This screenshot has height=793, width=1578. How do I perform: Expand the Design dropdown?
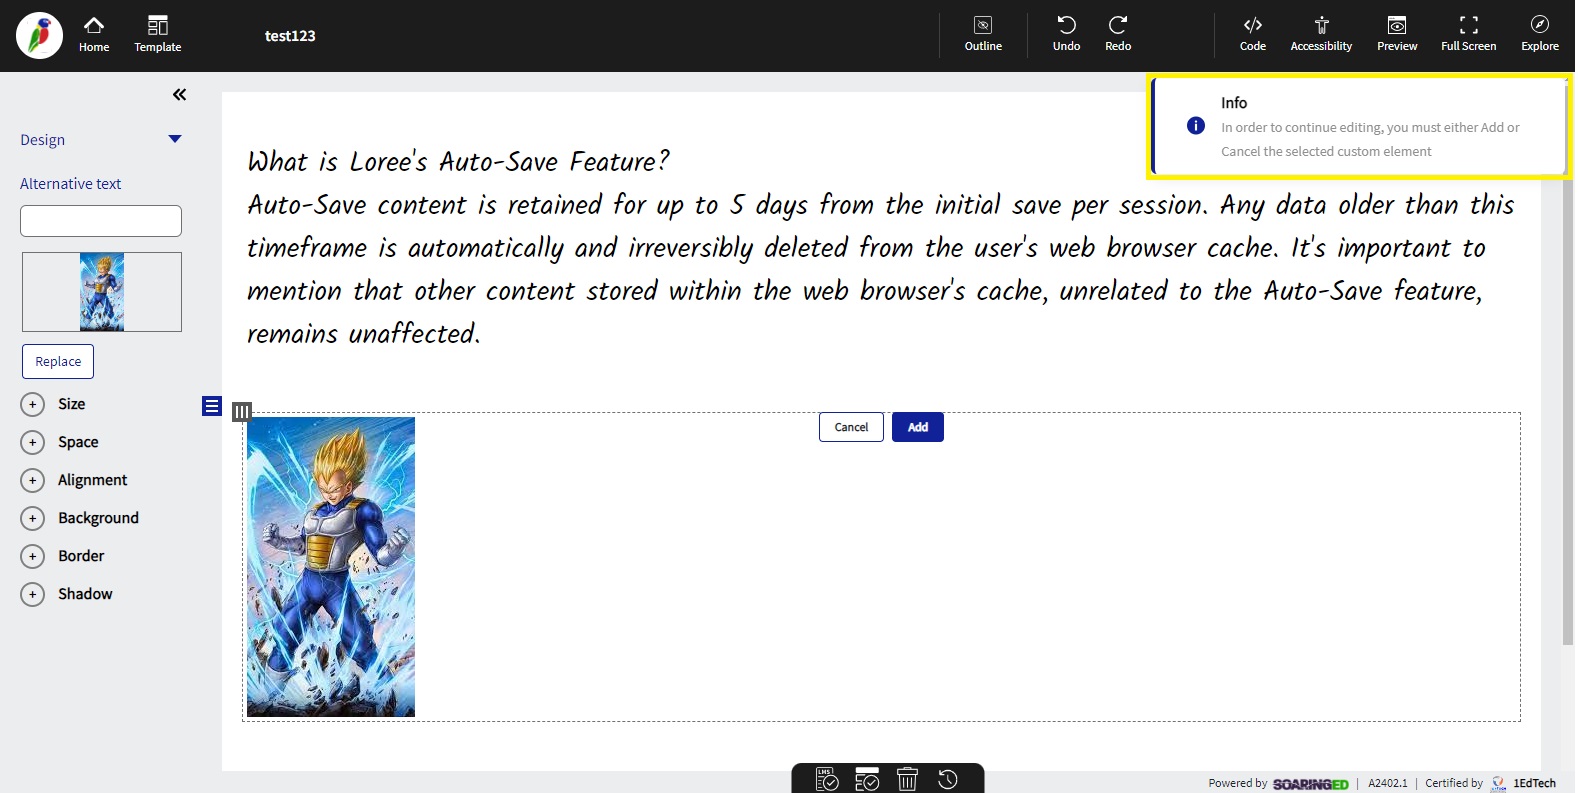[x=175, y=139]
